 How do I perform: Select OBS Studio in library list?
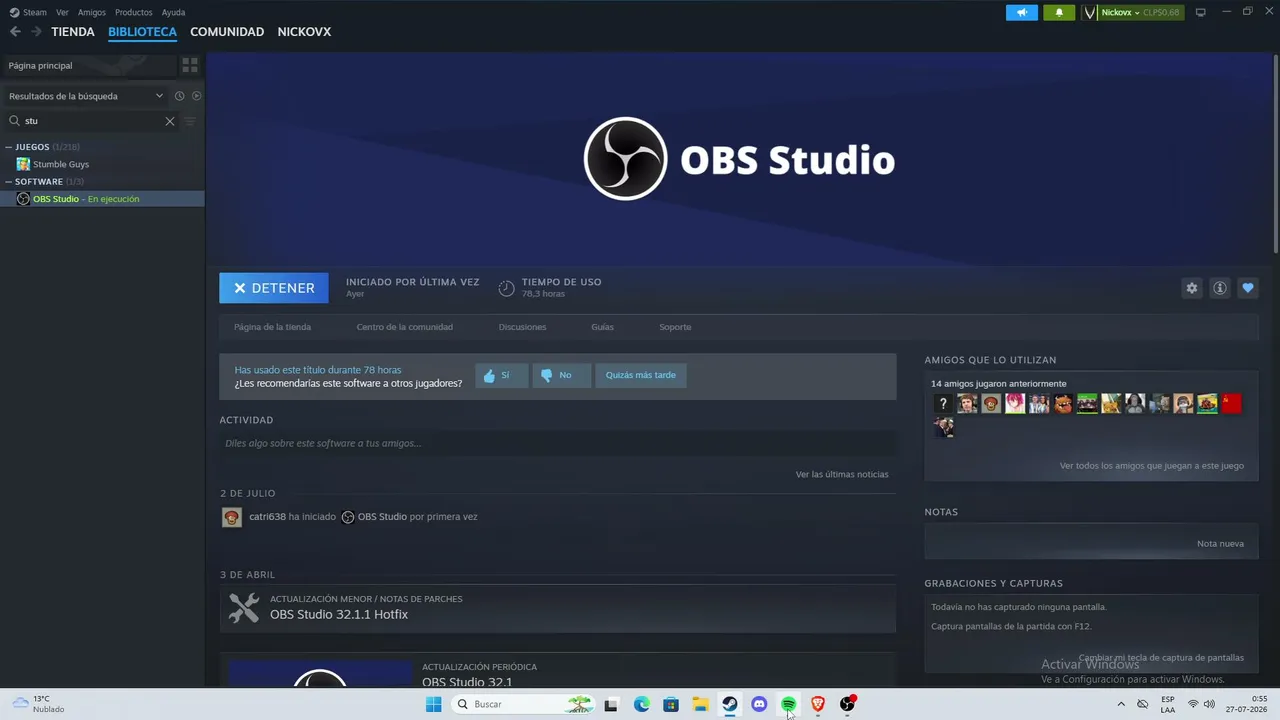click(102, 199)
